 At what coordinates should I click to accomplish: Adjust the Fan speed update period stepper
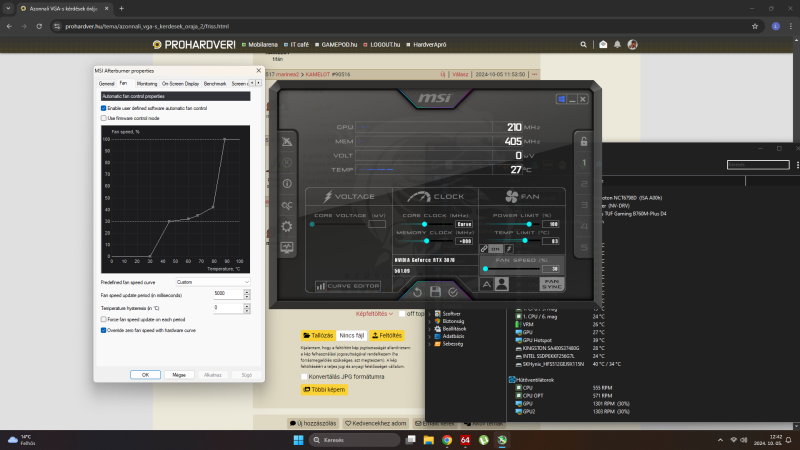247,294
